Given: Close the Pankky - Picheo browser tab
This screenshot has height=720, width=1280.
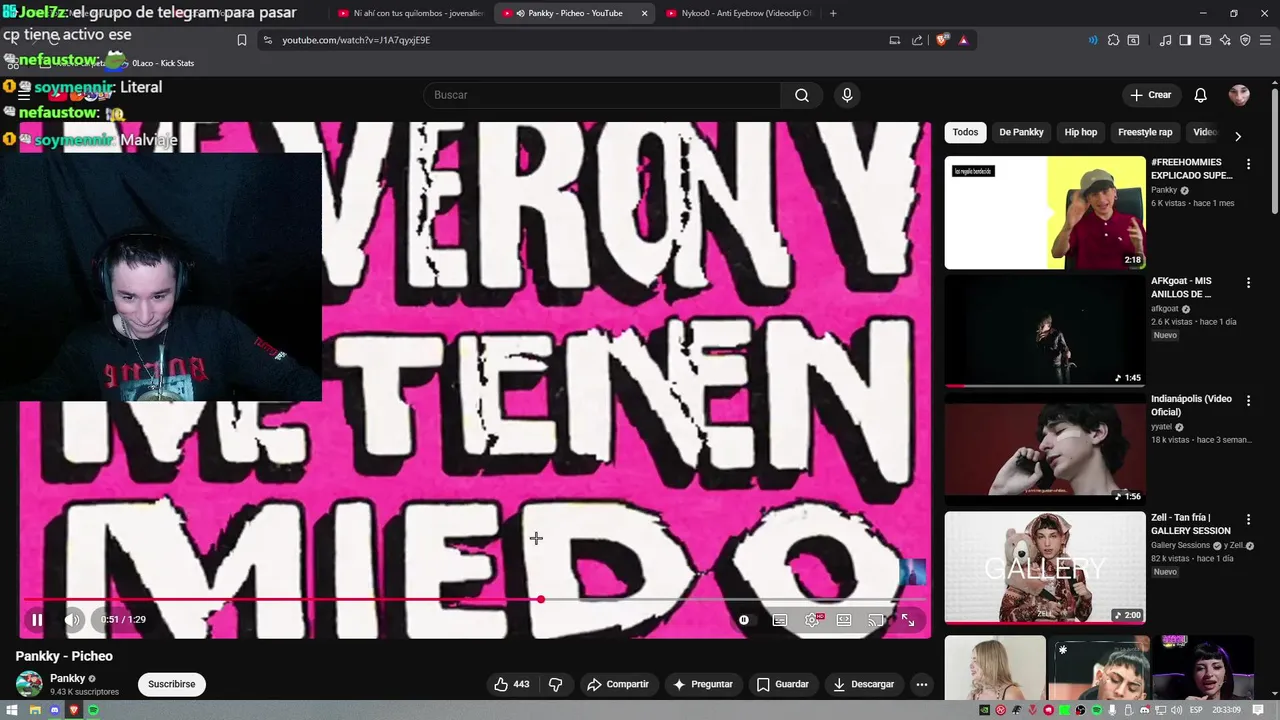Looking at the screenshot, I should [x=644, y=13].
